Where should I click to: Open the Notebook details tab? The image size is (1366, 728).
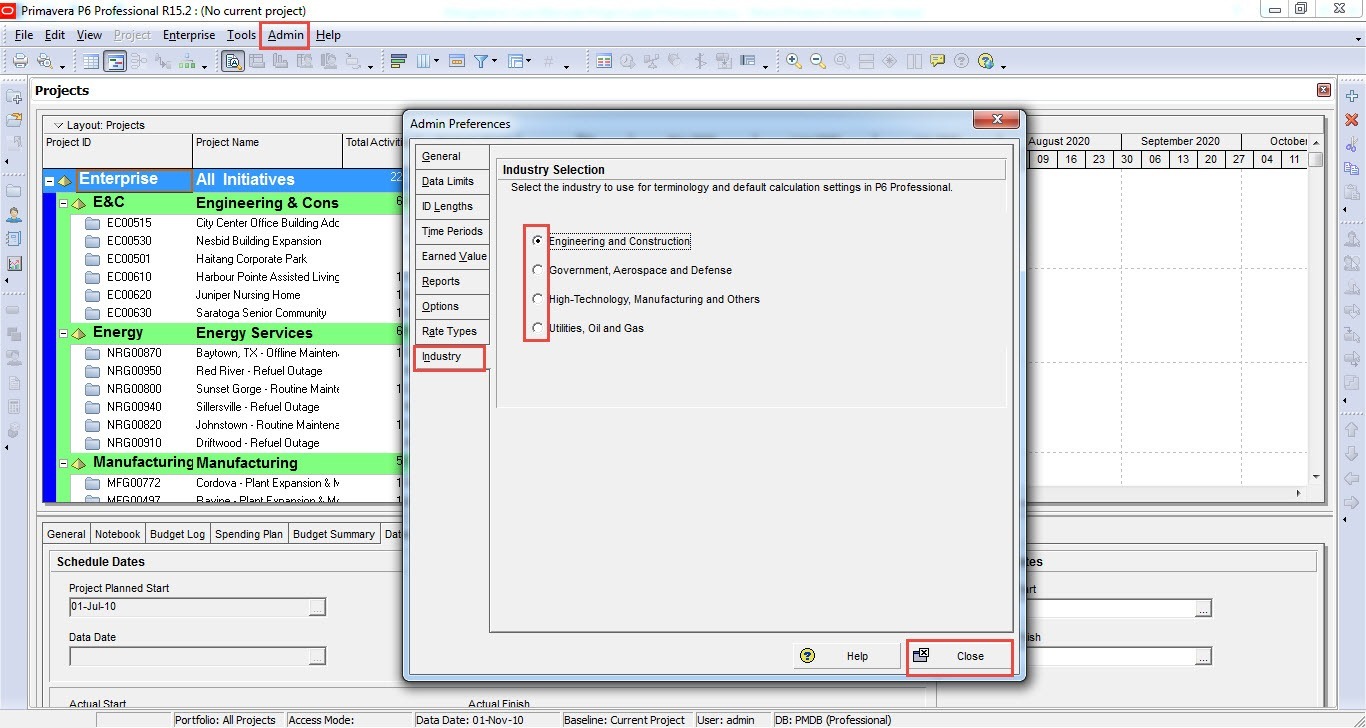tap(118, 534)
